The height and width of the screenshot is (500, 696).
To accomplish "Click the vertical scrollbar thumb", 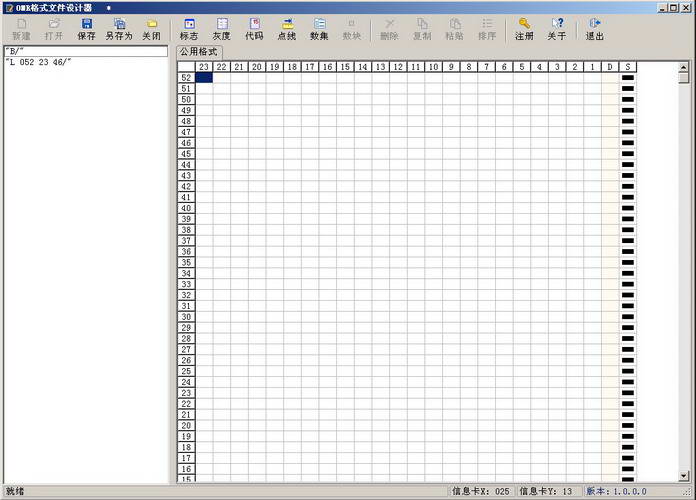I will [x=684, y=78].
